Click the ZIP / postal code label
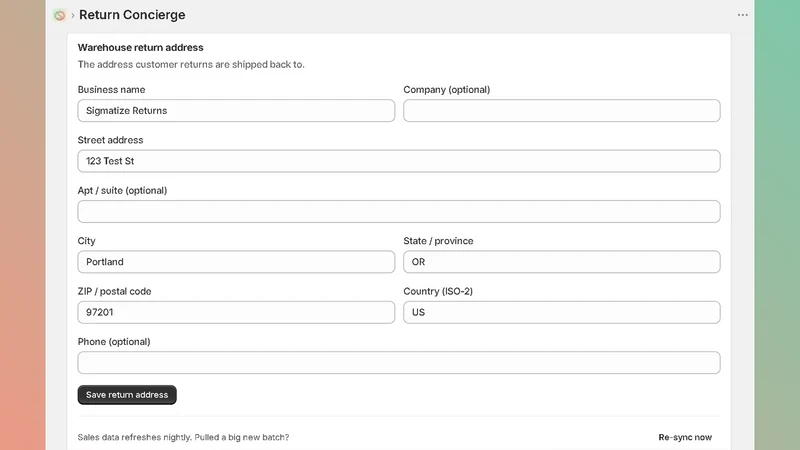 [x=114, y=291]
